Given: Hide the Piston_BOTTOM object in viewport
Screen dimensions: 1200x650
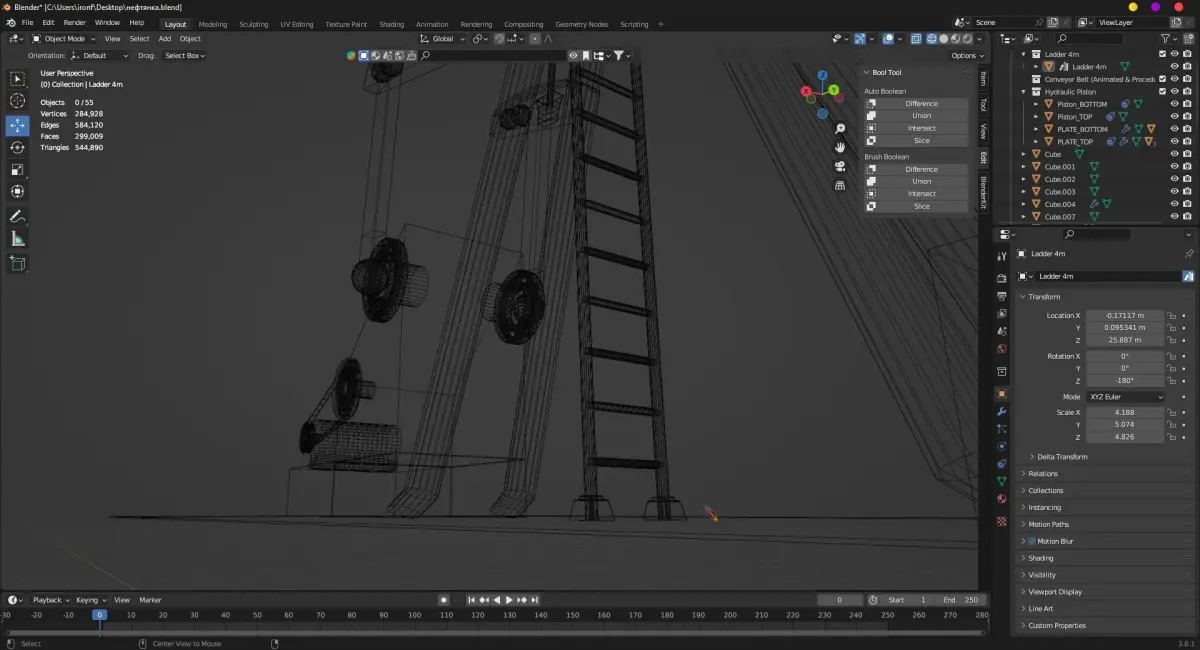Looking at the screenshot, I should click(x=1174, y=104).
